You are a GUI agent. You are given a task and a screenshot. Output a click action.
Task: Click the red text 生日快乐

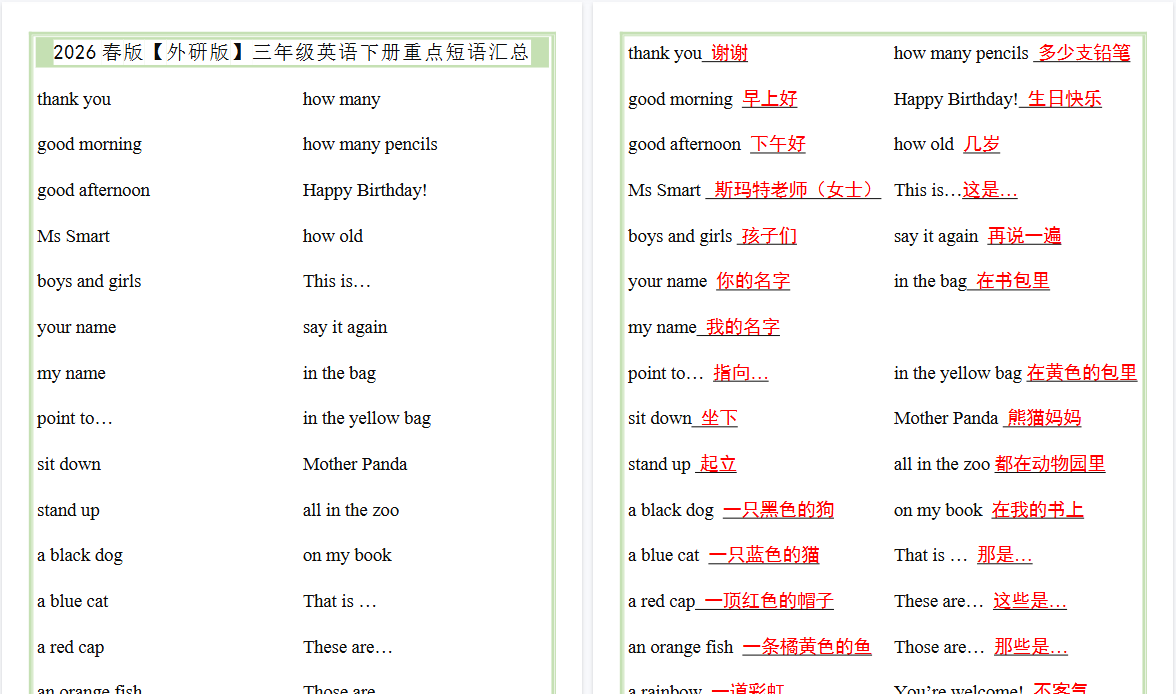(1064, 99)
